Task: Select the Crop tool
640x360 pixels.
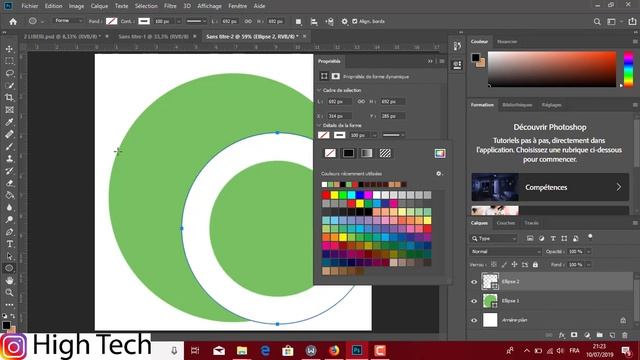Action: point(9,98)
